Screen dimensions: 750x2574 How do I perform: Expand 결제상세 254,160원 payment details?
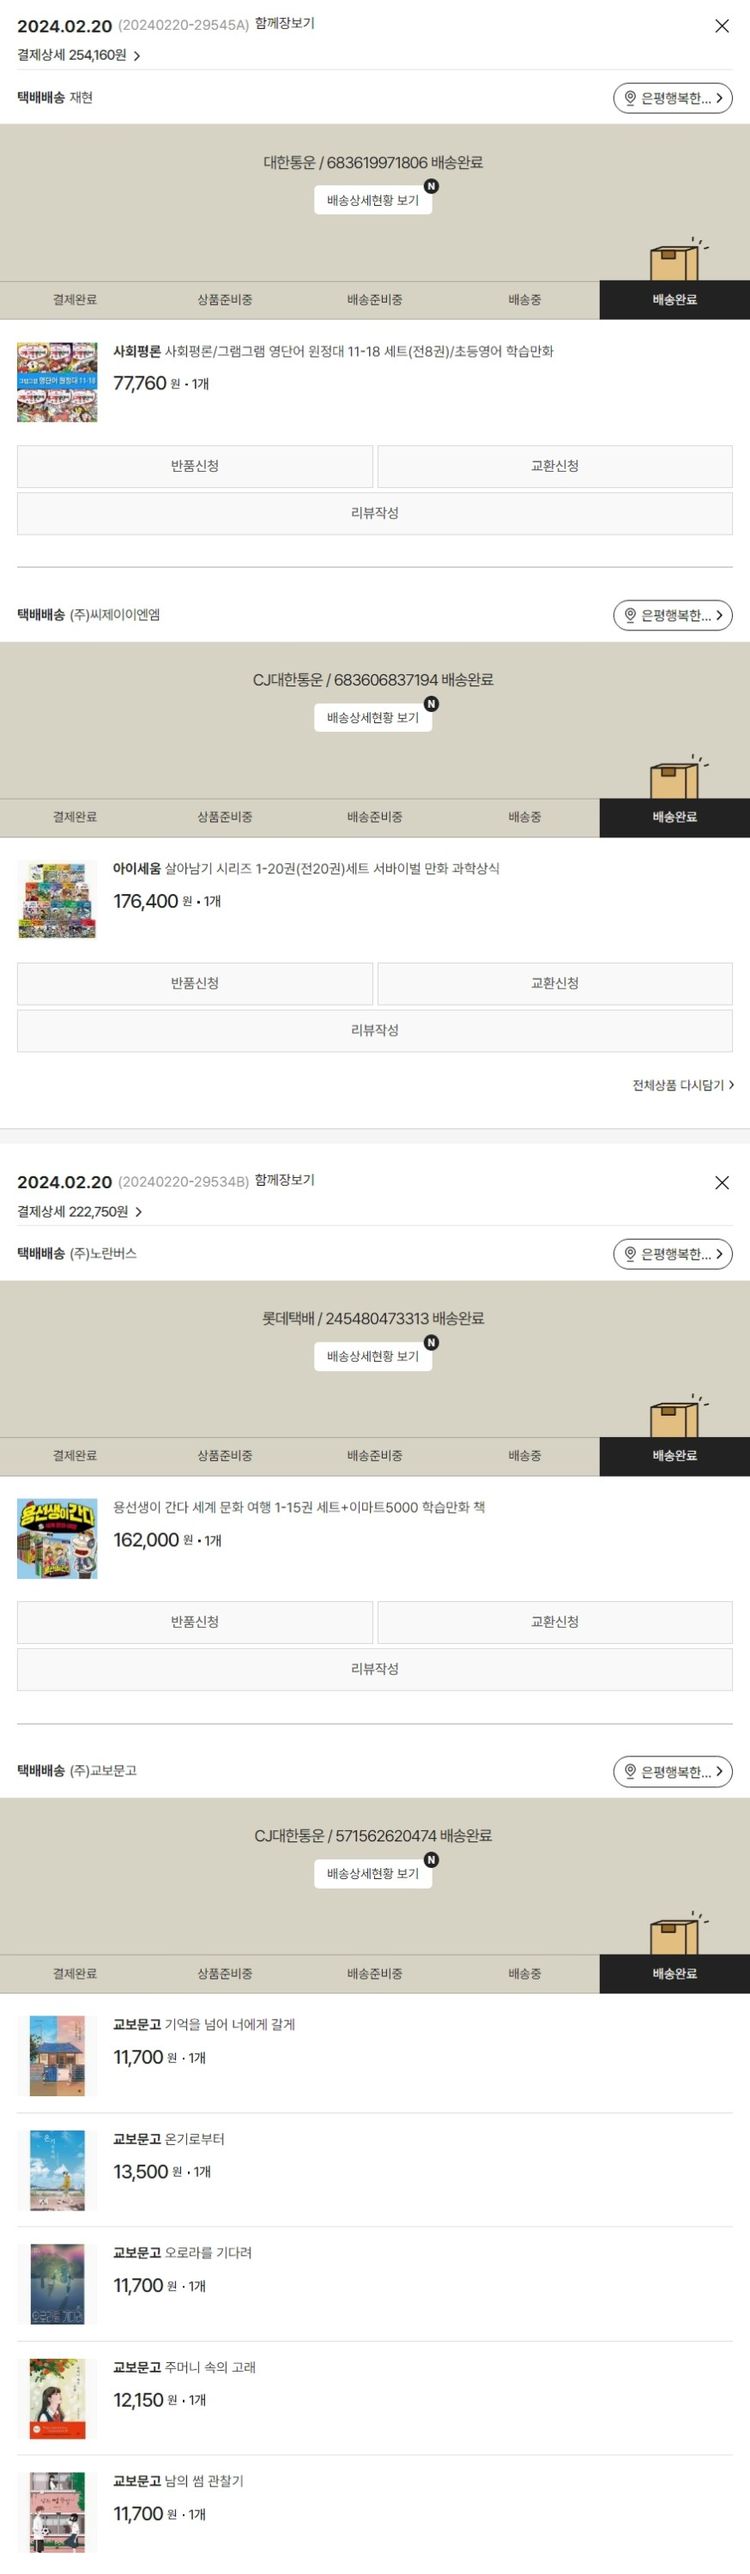tap(79, 55)
